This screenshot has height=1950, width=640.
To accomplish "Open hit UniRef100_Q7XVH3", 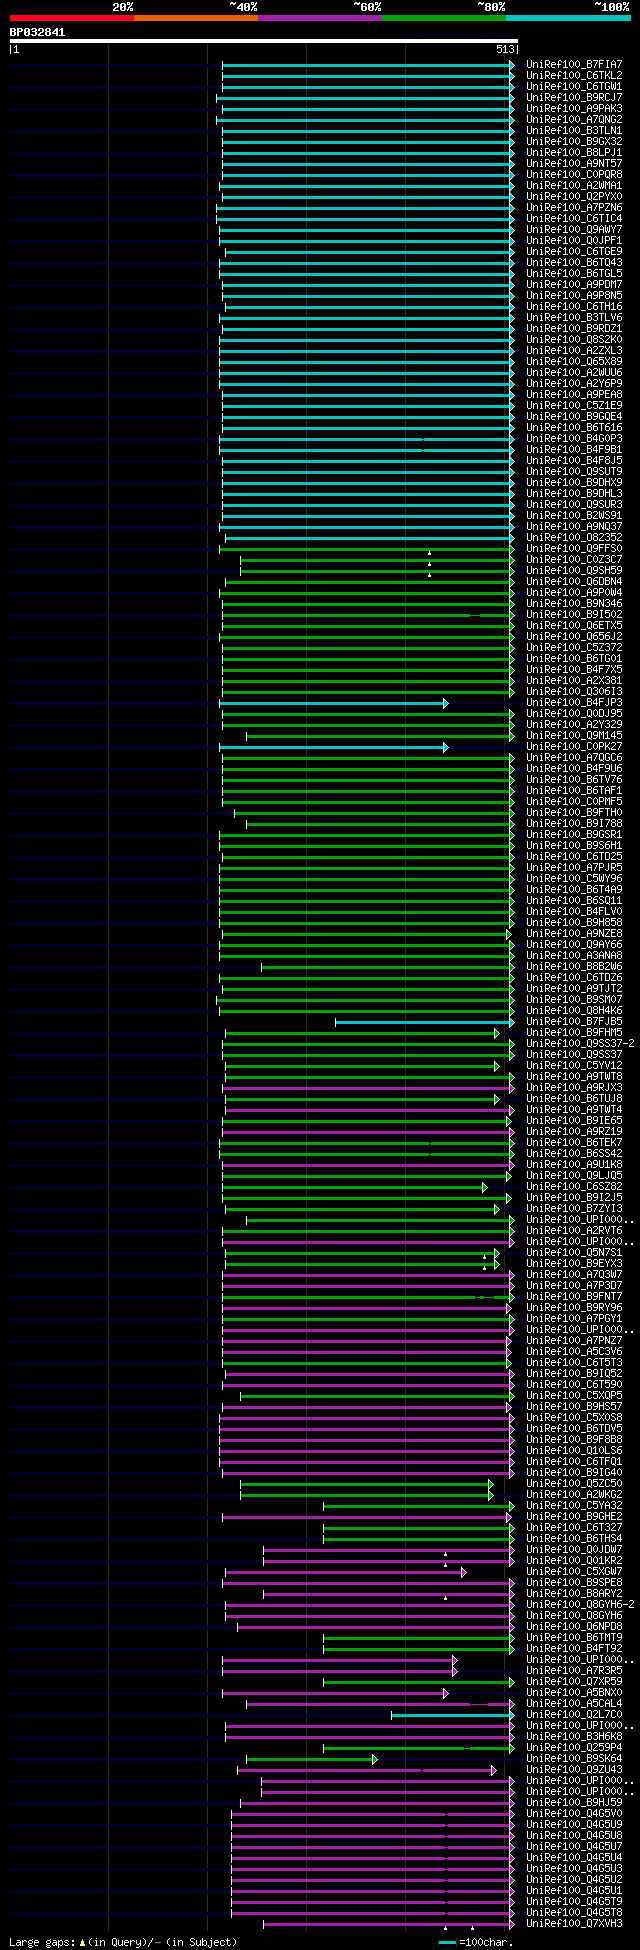I will point(574,1923).
